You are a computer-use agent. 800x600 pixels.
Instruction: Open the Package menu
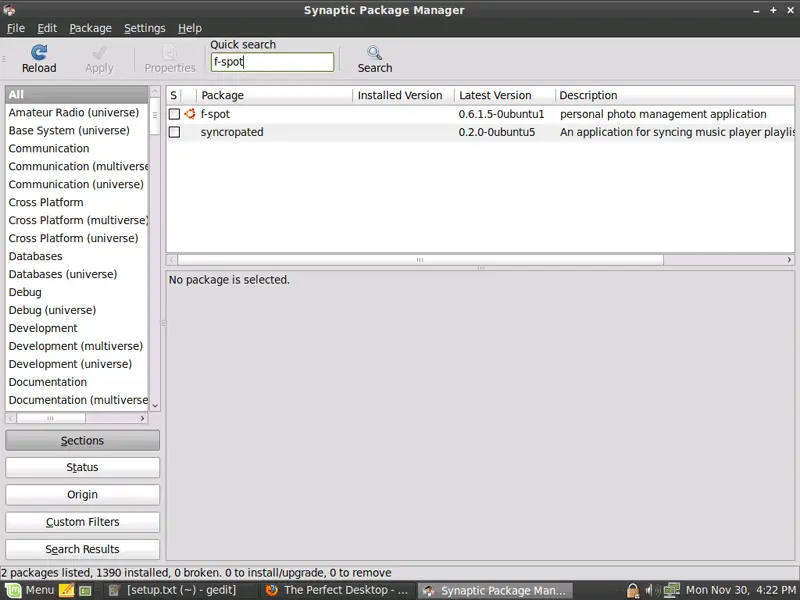[90, 28]
